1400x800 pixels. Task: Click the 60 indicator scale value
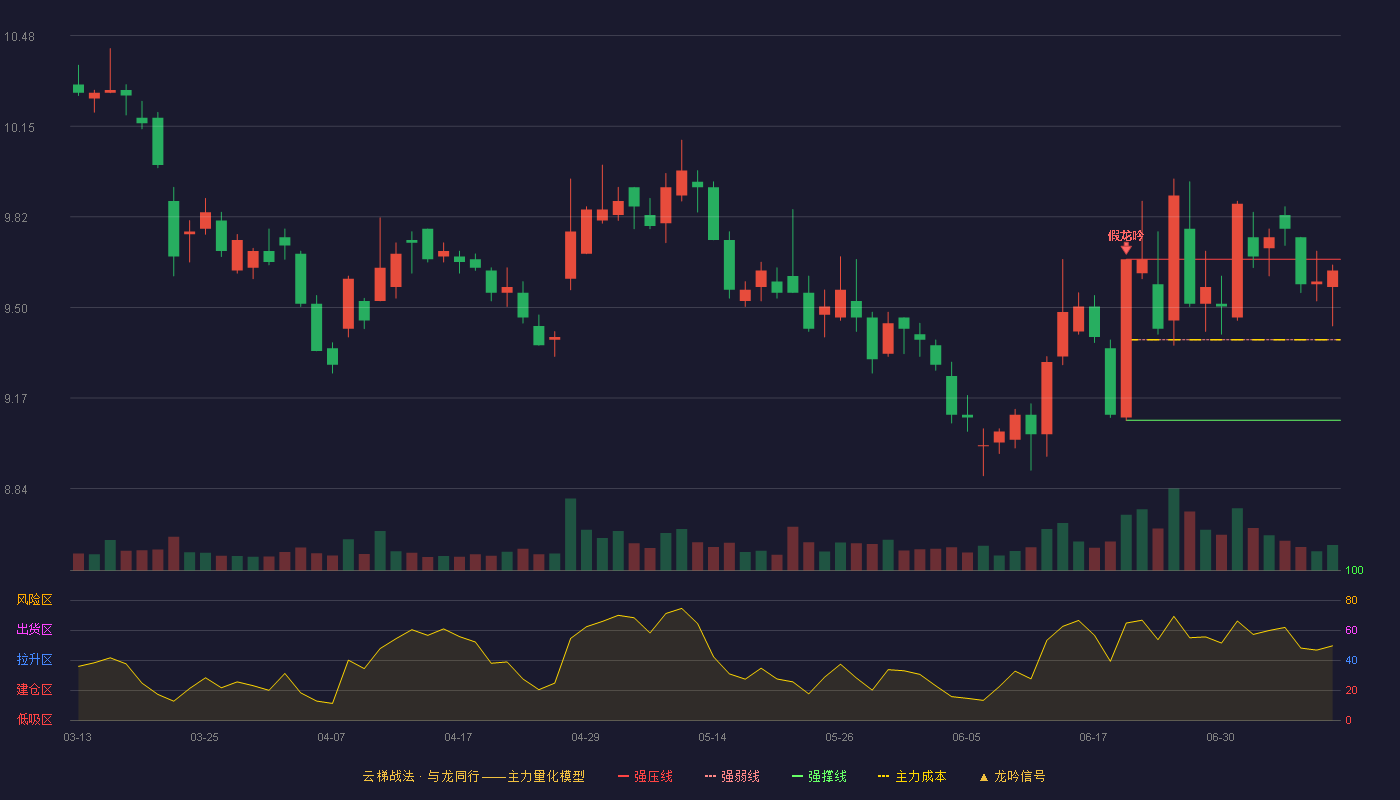point(1351,630)
